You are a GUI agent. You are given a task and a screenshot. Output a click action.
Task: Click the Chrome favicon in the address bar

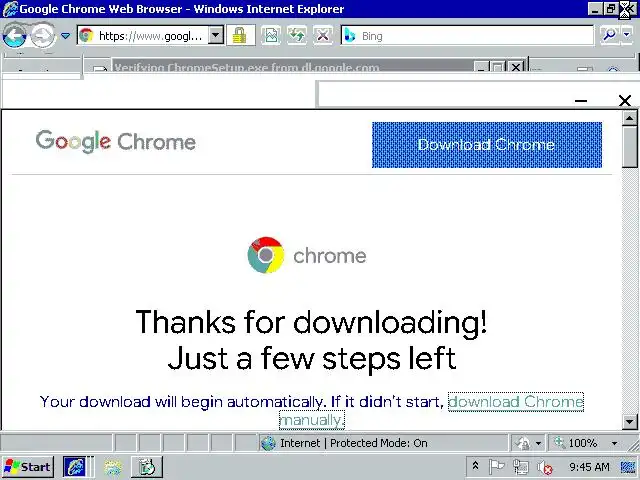[x=86, y=36]
